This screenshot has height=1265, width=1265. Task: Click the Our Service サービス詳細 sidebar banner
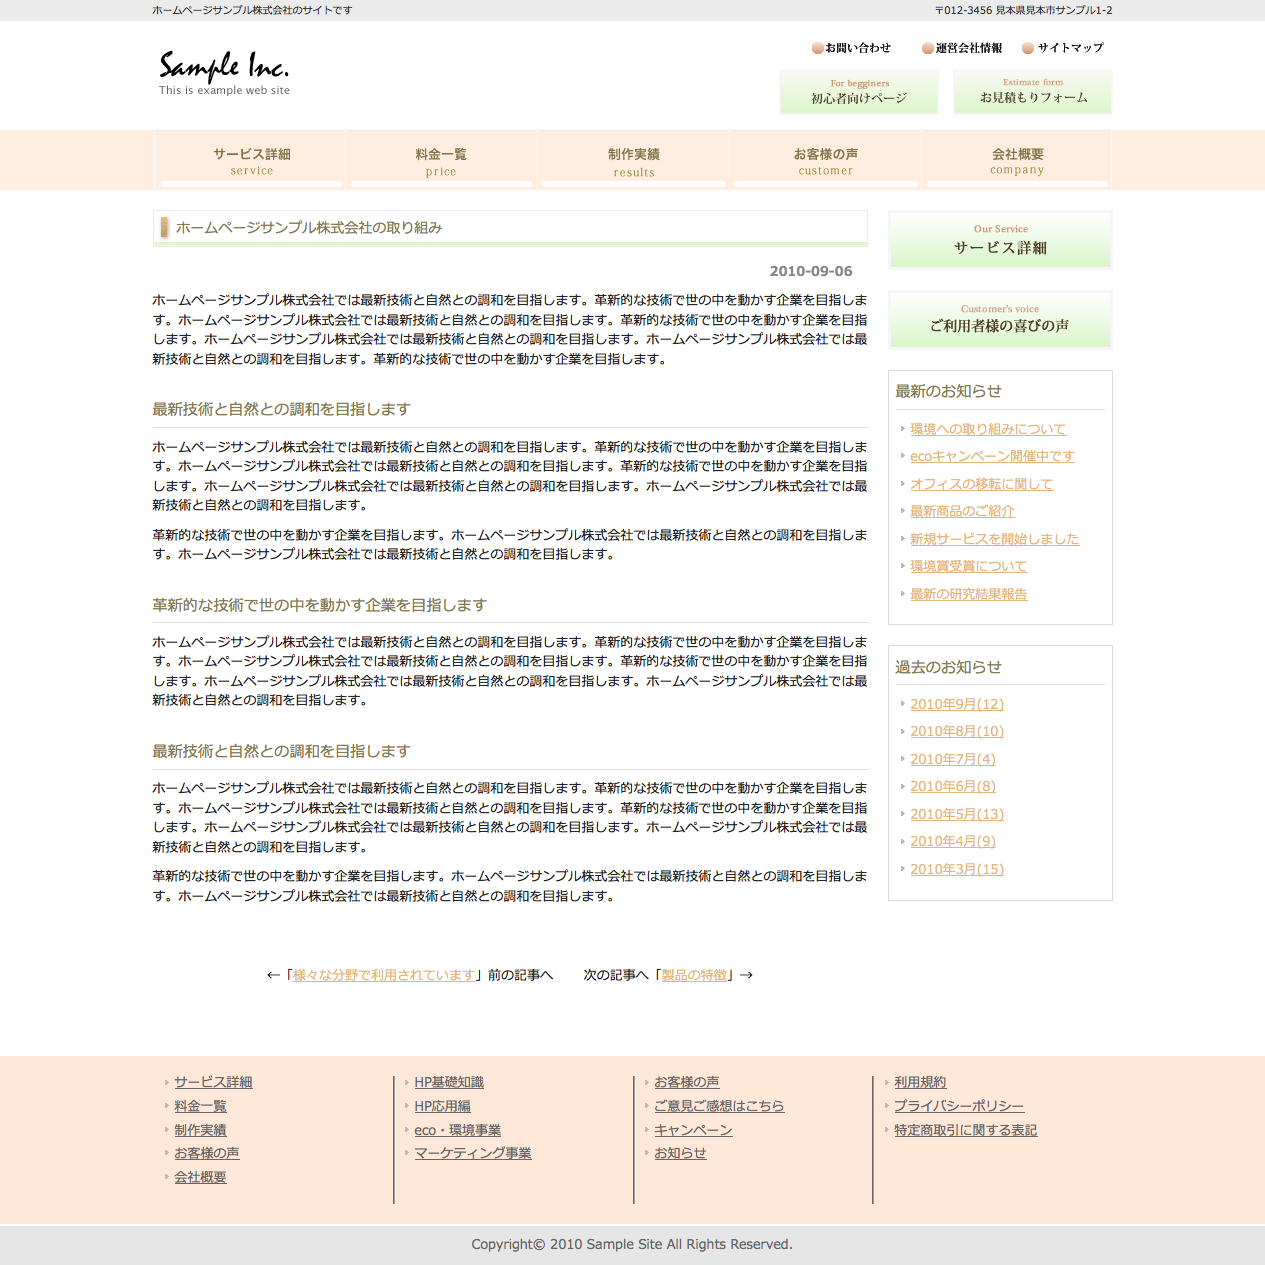(1000, 240)
